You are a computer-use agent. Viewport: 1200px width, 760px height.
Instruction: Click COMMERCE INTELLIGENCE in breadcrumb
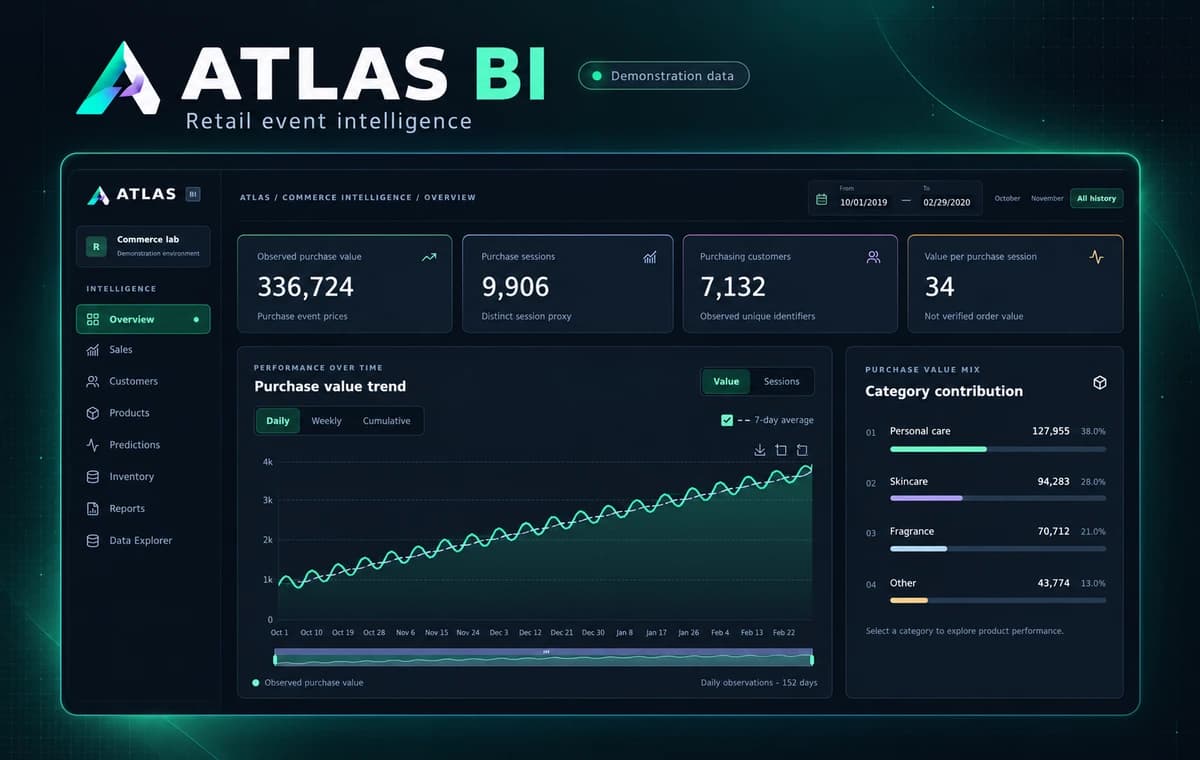click(349, 198)
